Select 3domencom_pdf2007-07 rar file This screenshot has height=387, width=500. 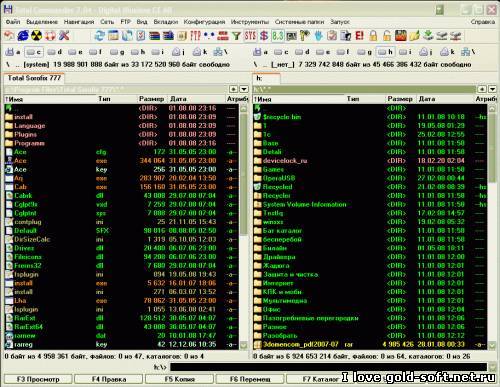[x=370, y=344]
